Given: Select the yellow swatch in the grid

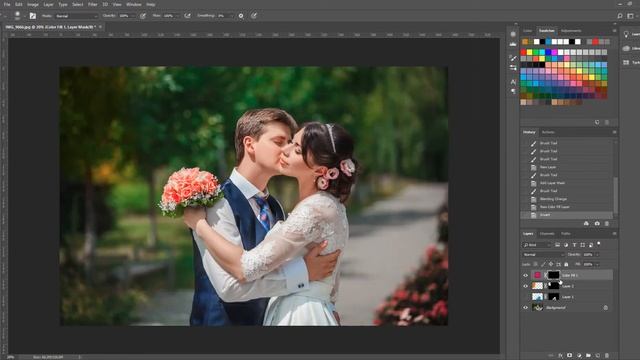Looking at the screenshot, I should (x=529, y=52).
